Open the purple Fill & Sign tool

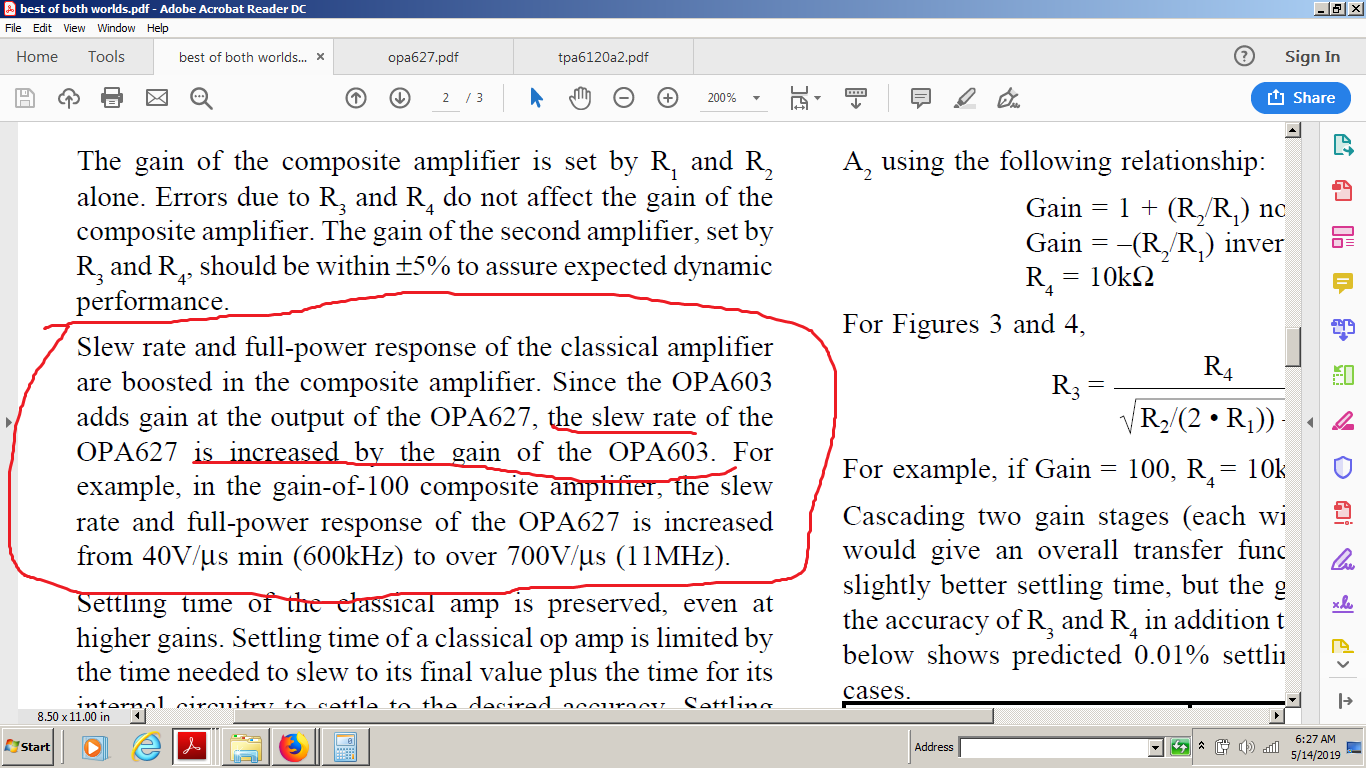[1343, 559]
